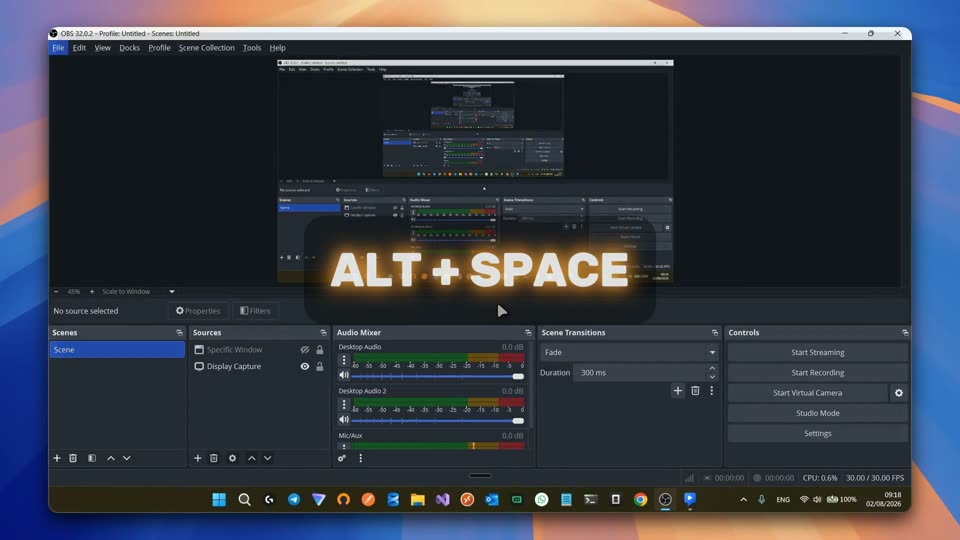This screenshot has height=540, width=960.
Task: Open Desktop Audio three-dot options menu
Action: point(344,360)
